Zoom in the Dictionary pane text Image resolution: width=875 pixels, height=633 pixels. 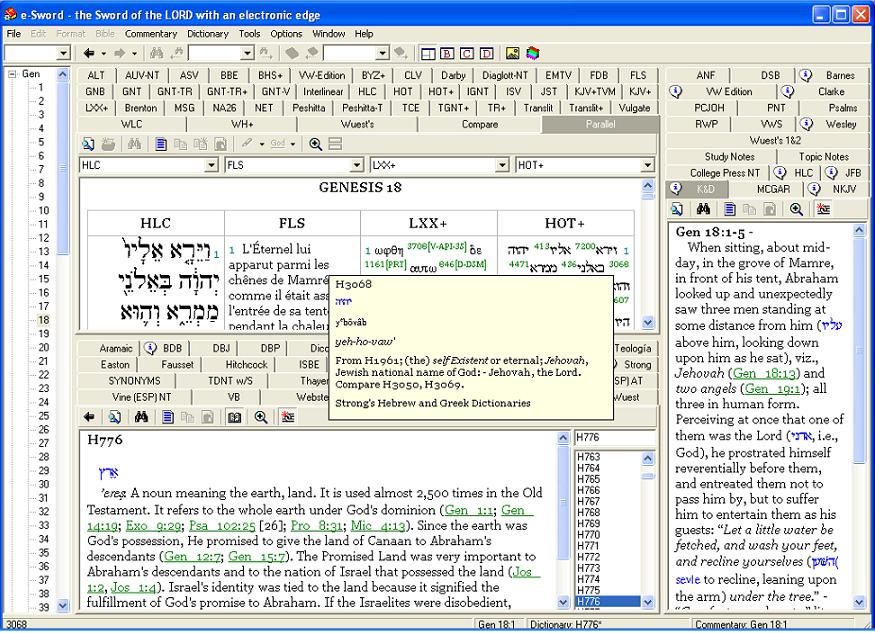pyautogui.click(x=261, y=416)
